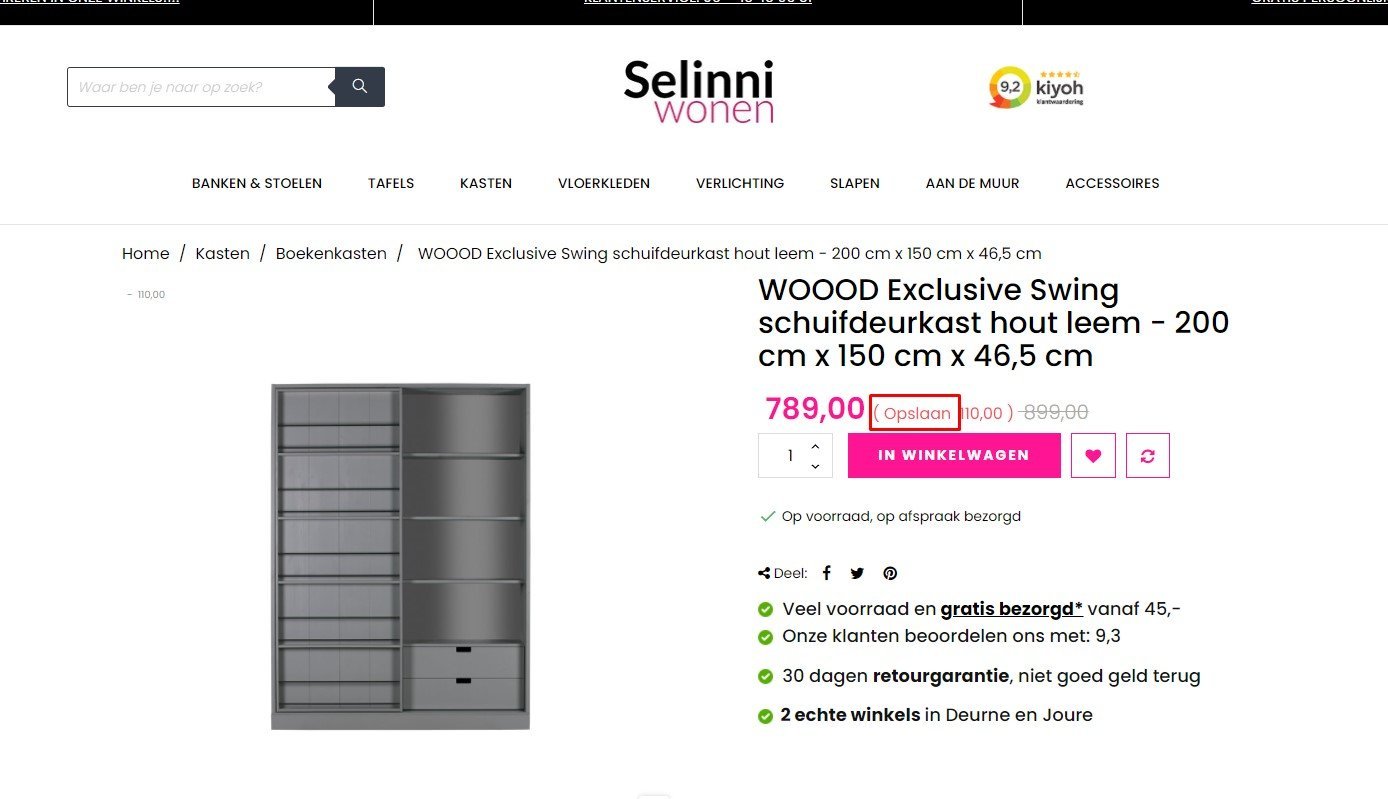
Task: Open the Banken & Stoelen menu
Action: [257, 183]
